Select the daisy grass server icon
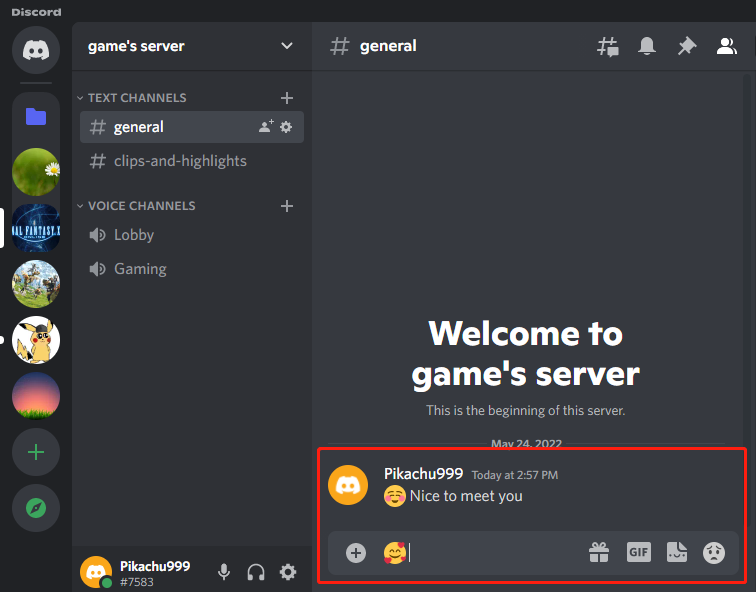 click(x=36, y=172)
